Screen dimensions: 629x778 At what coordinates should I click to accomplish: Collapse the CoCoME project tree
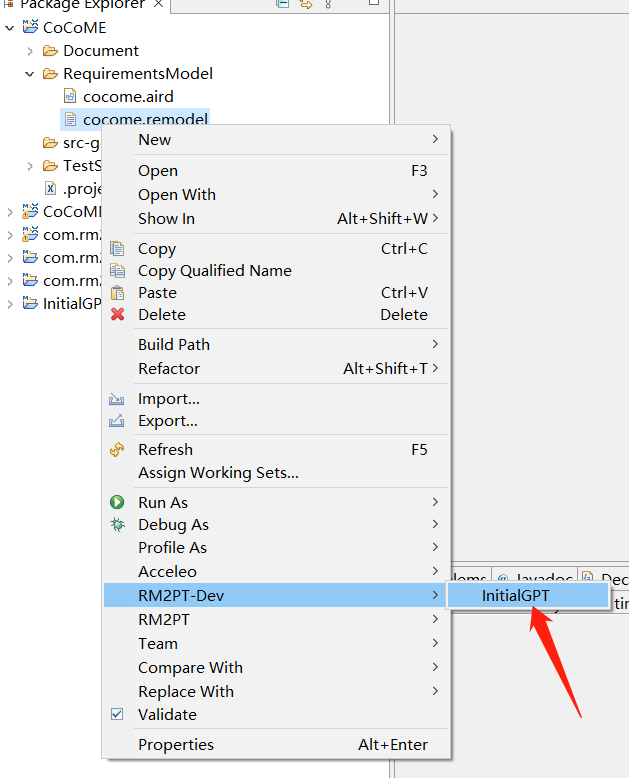[10, 28]
